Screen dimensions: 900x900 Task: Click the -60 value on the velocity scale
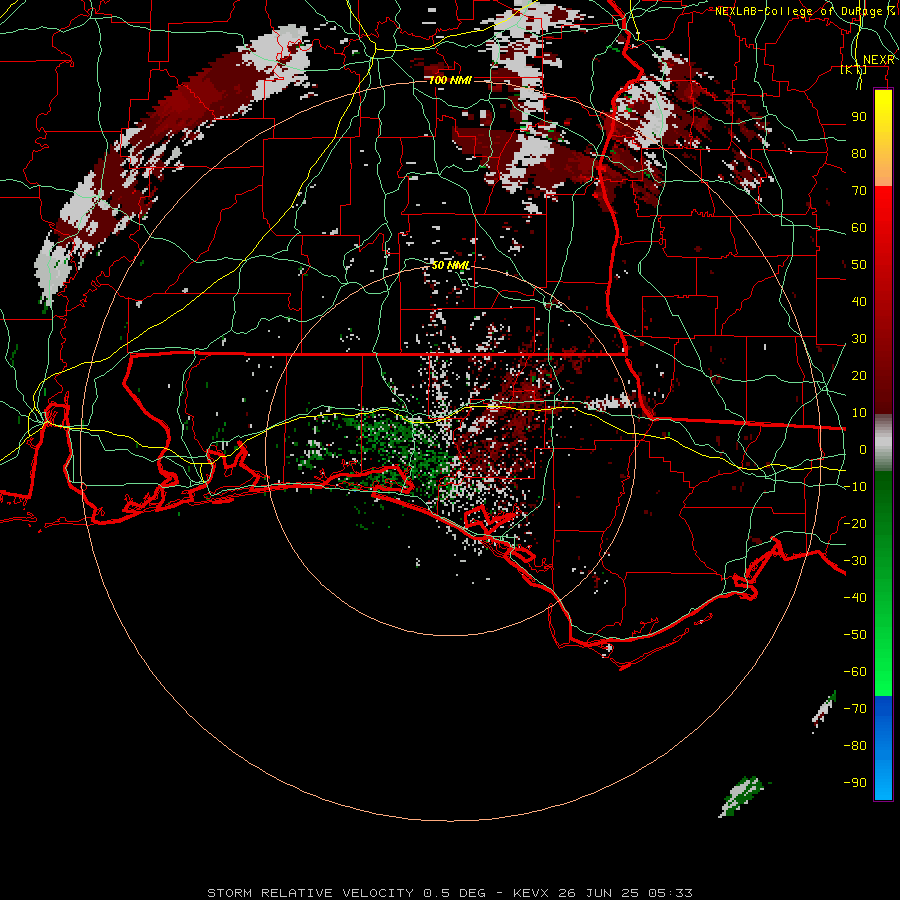[x=855, y=672]
